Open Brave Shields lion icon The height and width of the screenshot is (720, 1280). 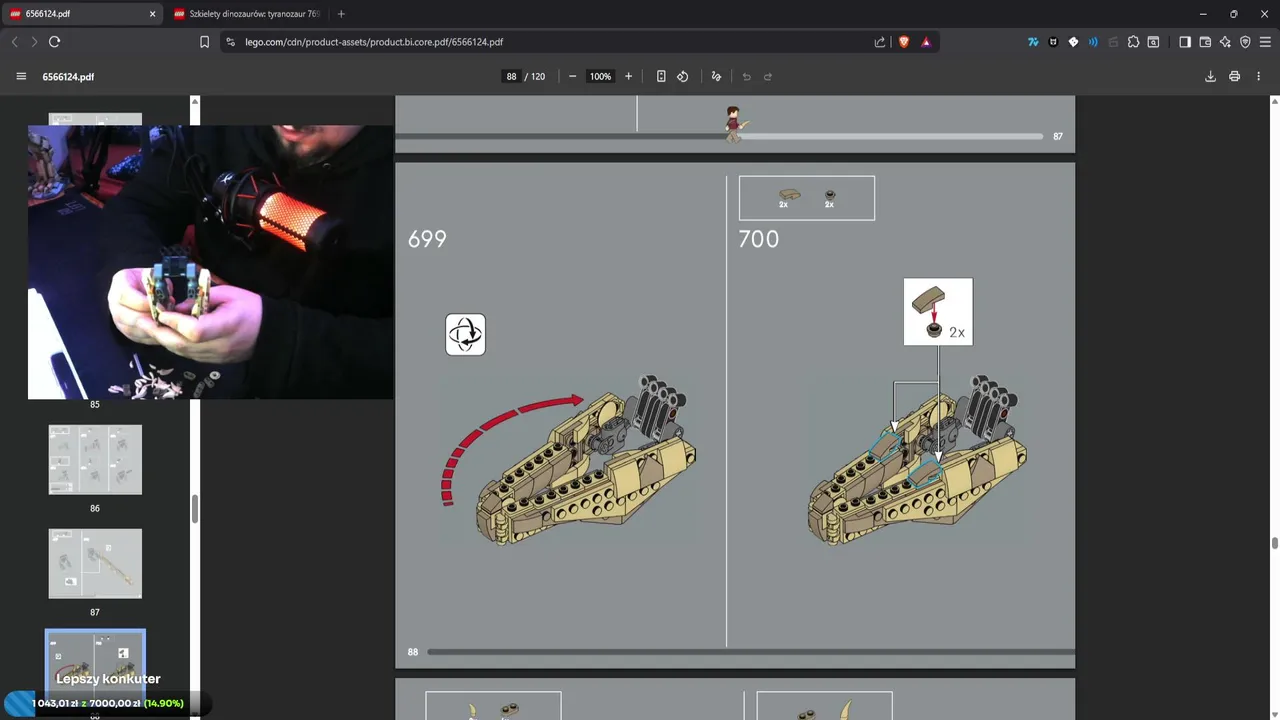[904, 42]
